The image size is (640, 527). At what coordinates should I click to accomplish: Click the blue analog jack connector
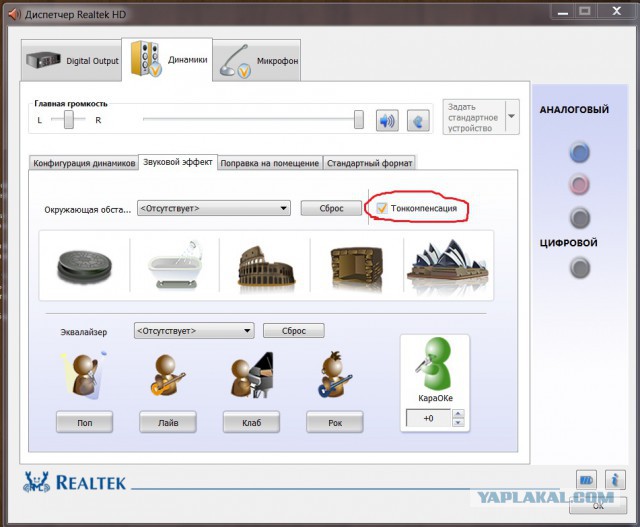click(x=580, y=152)
